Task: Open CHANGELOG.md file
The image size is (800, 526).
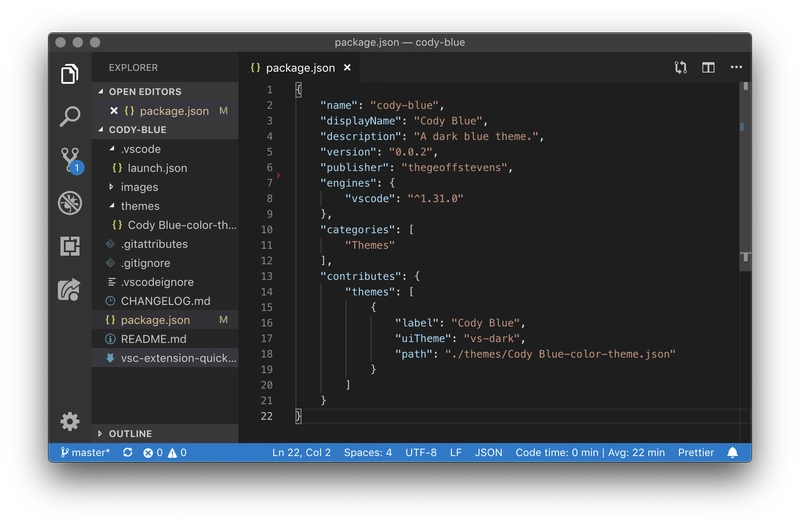Action: (x=165, y=301)
